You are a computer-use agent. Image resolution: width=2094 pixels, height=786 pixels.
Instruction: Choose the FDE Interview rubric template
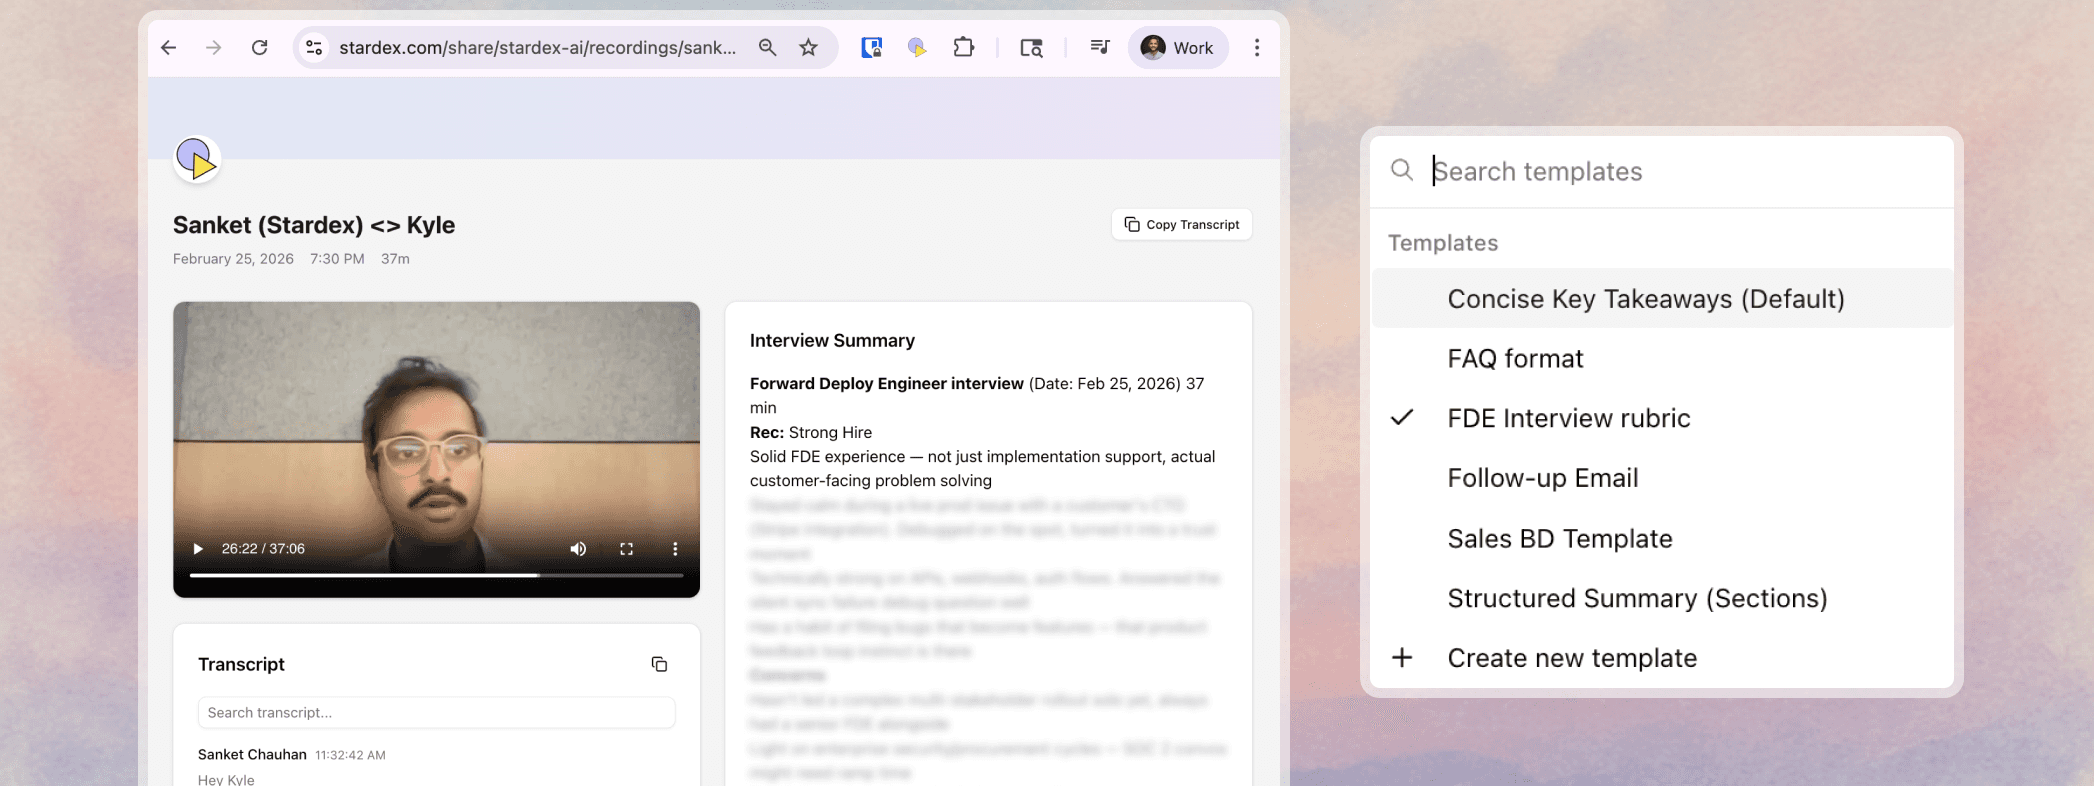[1662, 418]
